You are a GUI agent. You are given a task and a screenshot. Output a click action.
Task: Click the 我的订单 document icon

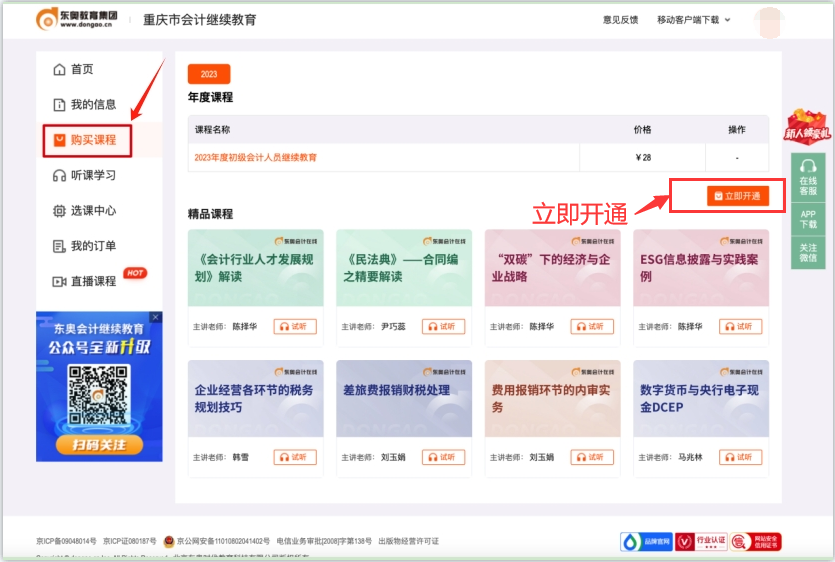tap(59, 246)
